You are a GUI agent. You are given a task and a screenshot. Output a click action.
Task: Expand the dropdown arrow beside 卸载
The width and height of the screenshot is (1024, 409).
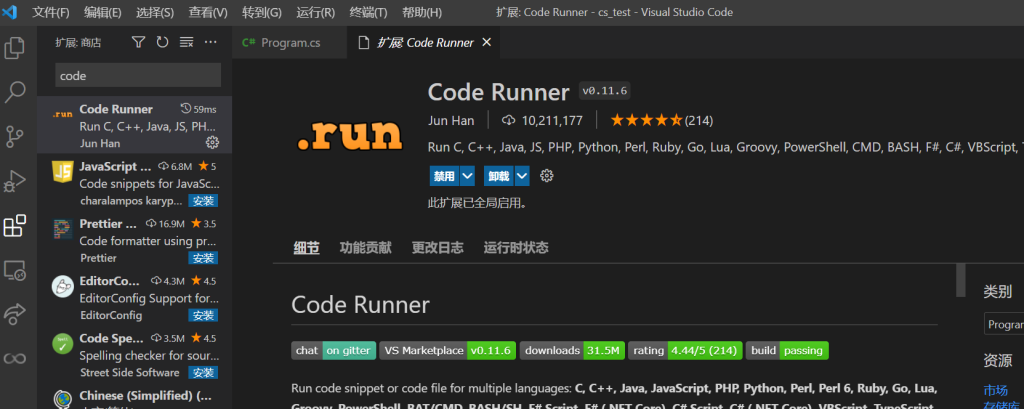522,176
